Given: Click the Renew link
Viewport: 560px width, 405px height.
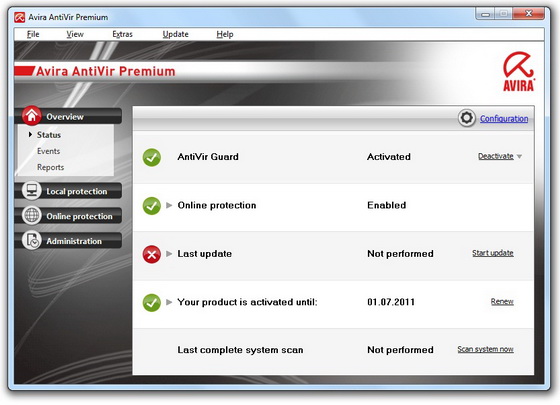Looking at the screenshot, I should [502, 302].
